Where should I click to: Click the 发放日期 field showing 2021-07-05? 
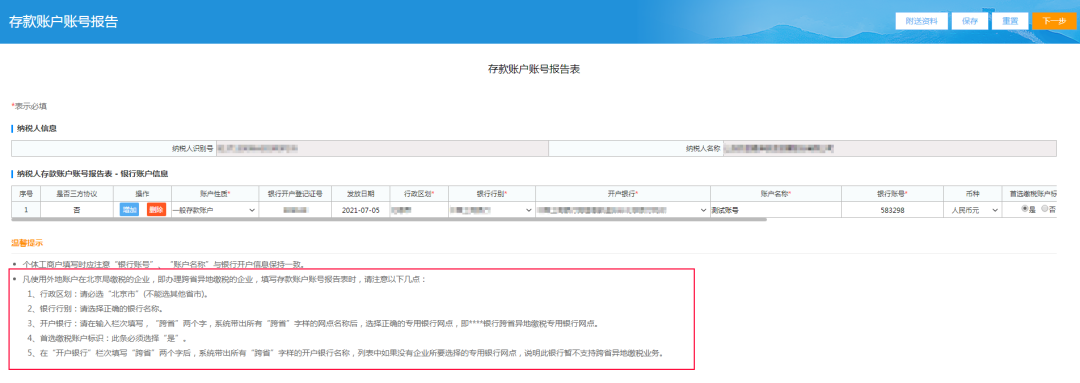click(360, 209)
